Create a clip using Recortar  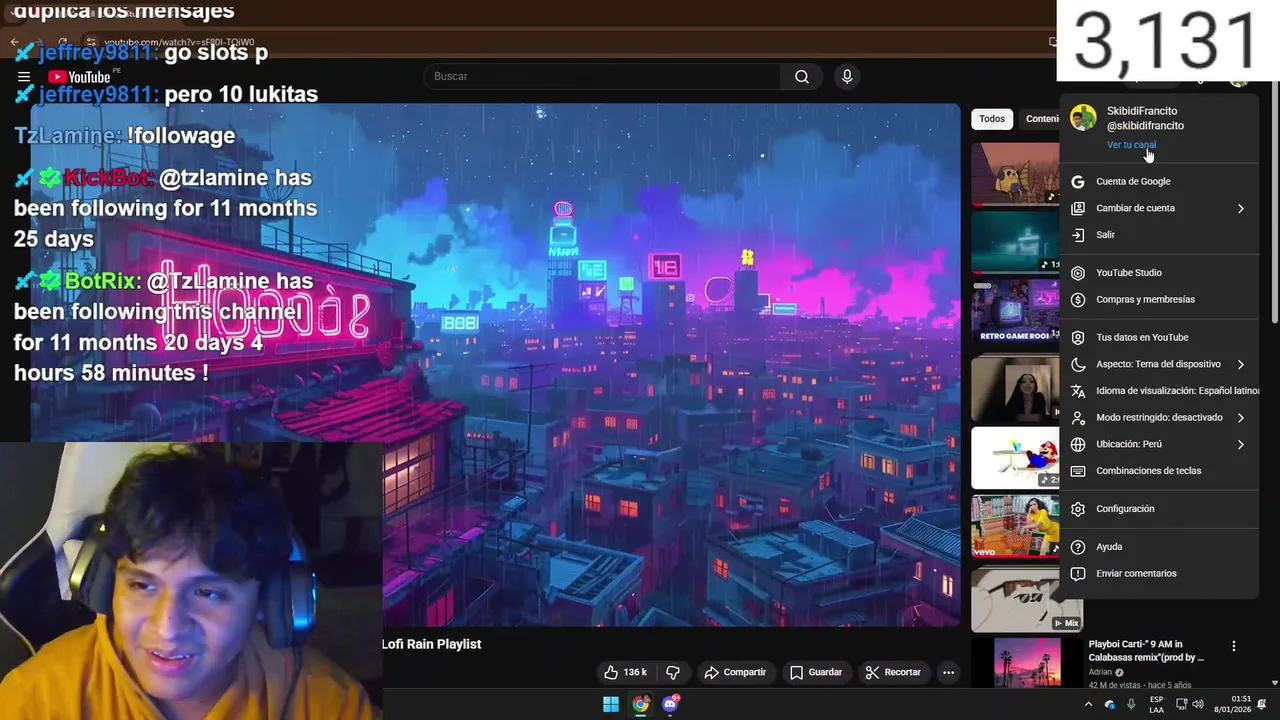click(893, 672)
